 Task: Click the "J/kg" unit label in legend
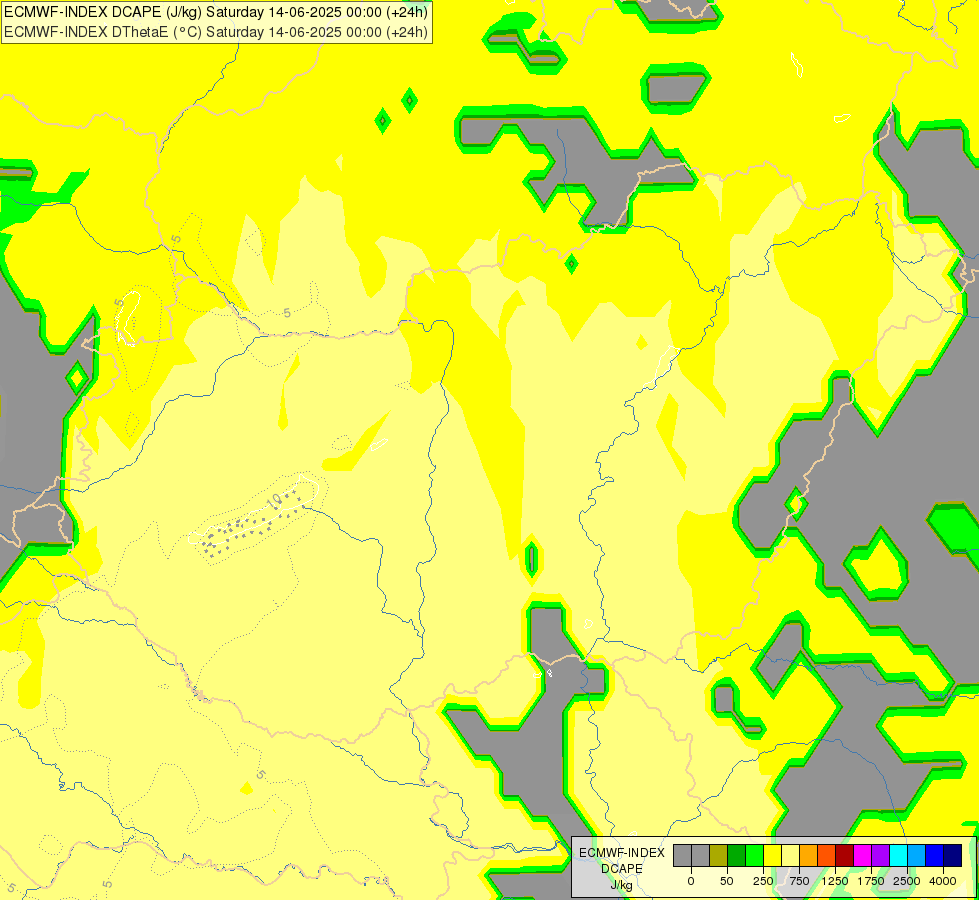(x=622, y=885)
